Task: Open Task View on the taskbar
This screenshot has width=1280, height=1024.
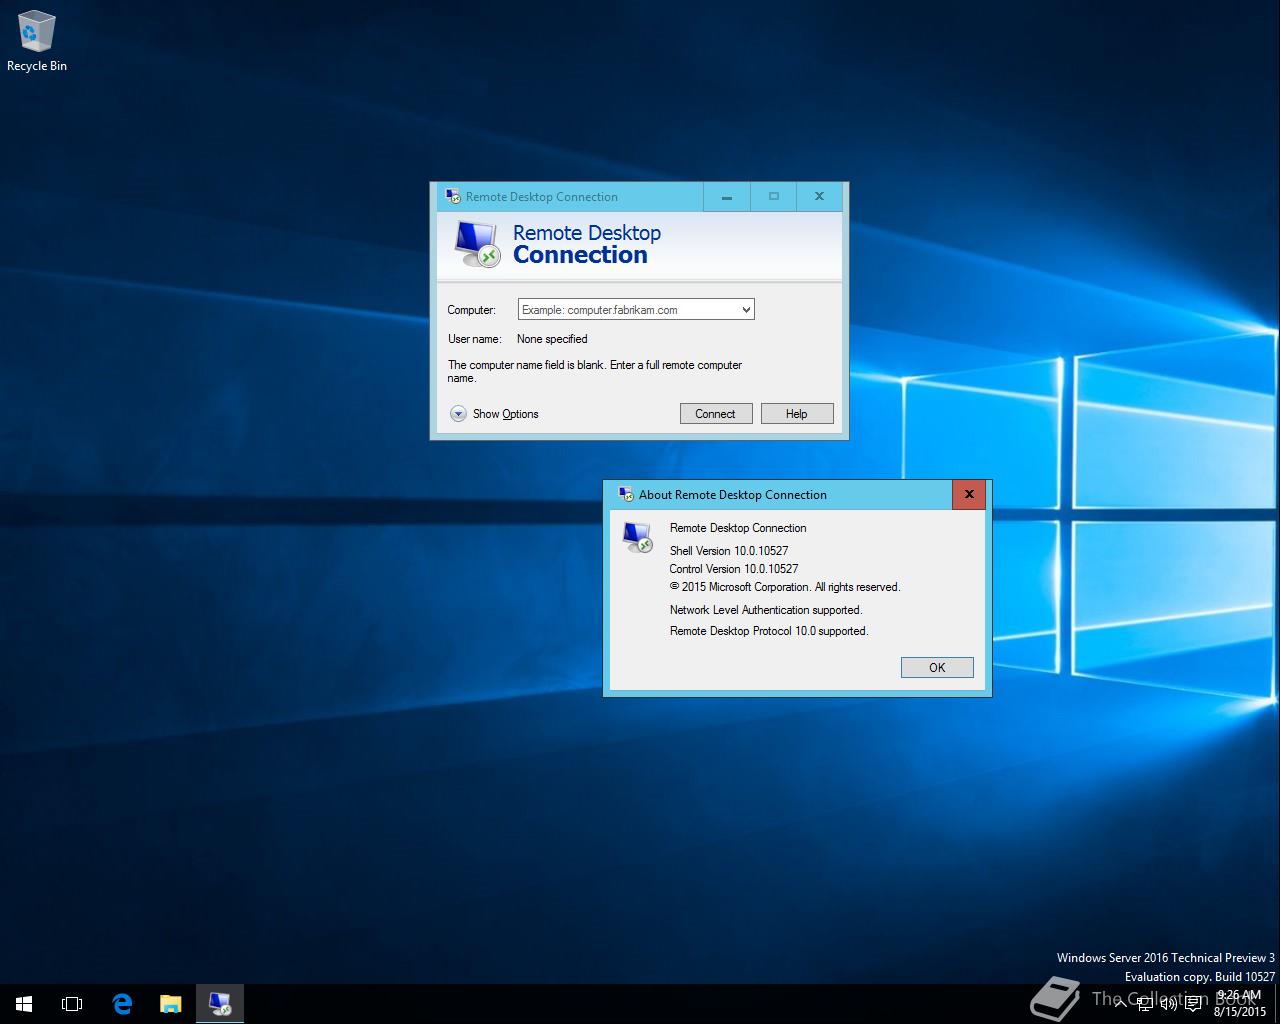Action: tap(72, 1003)
